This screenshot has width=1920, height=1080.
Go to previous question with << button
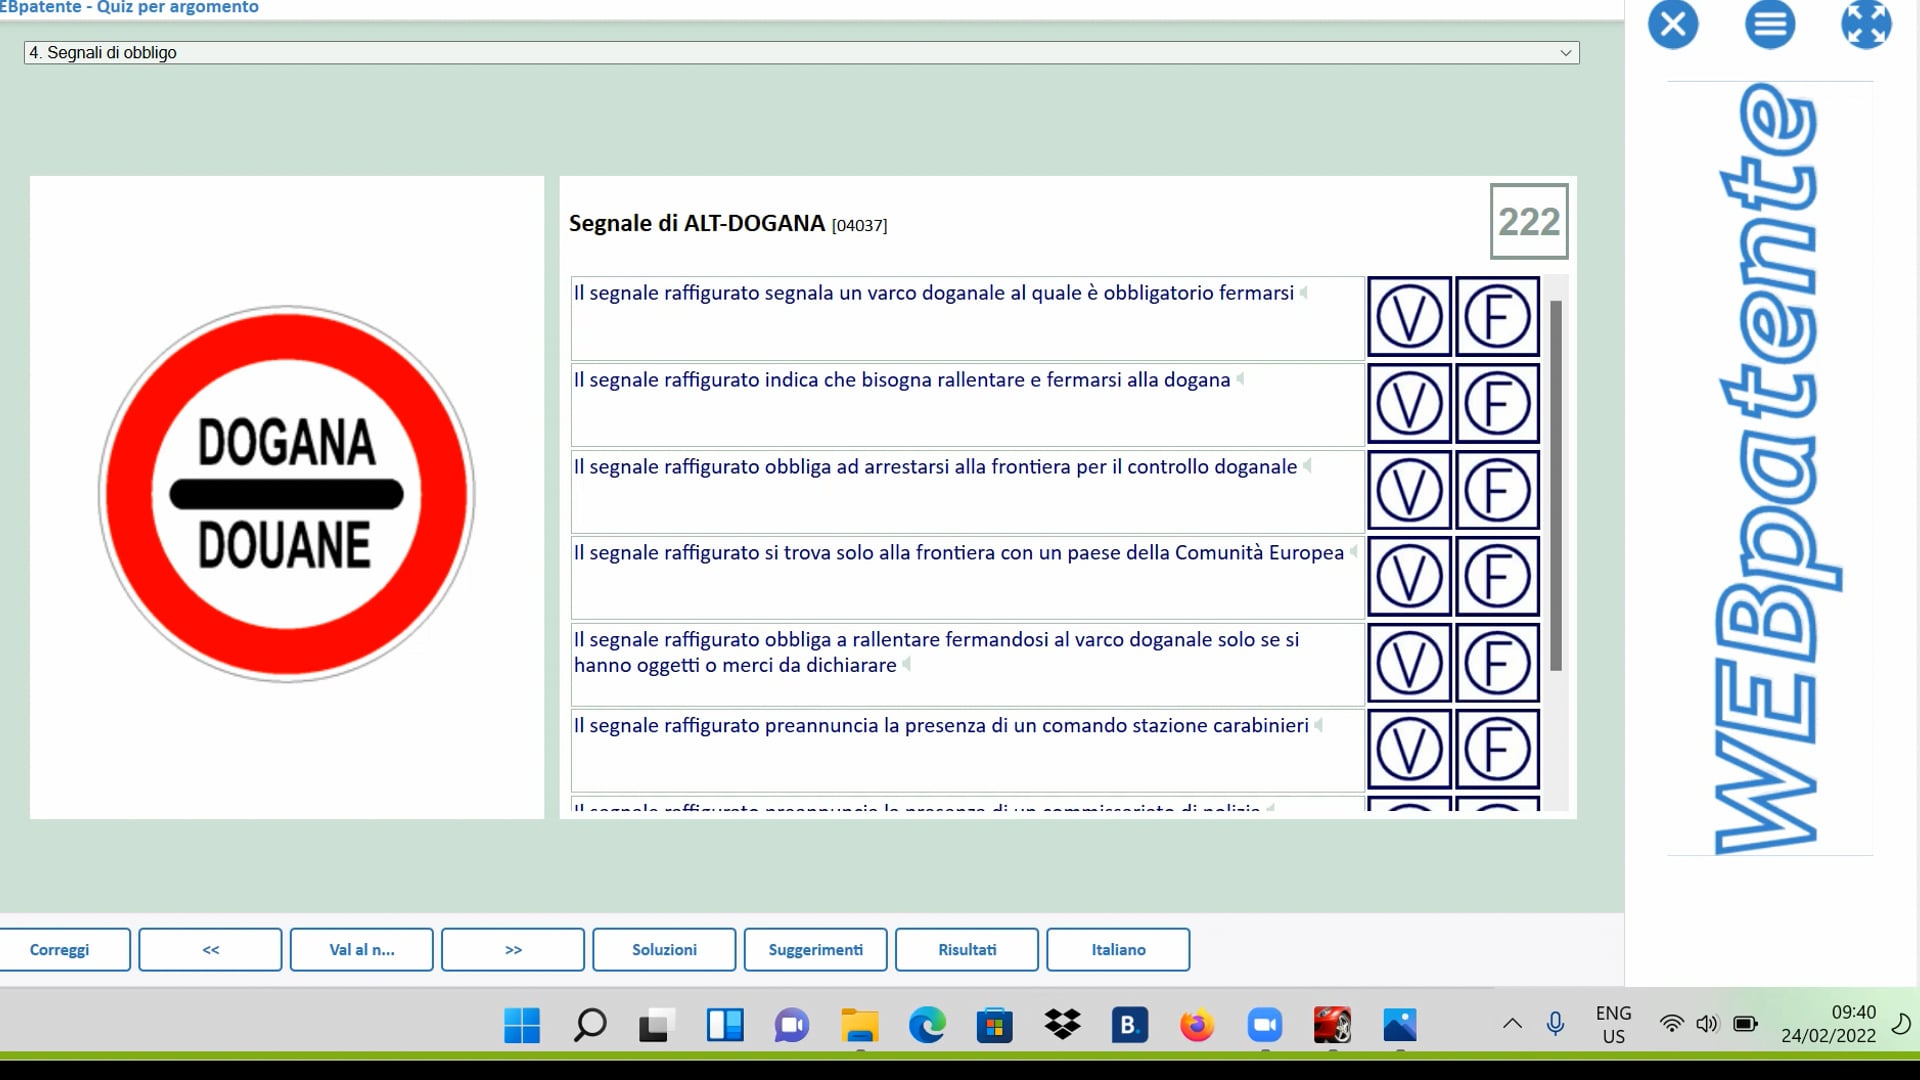210,950
